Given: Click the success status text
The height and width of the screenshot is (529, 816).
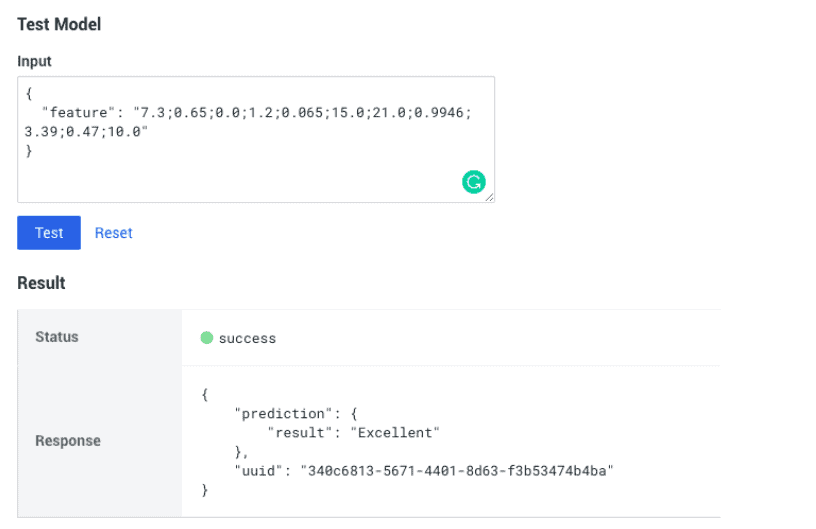Looking at the screenshot, I should [x=247, y=338].
